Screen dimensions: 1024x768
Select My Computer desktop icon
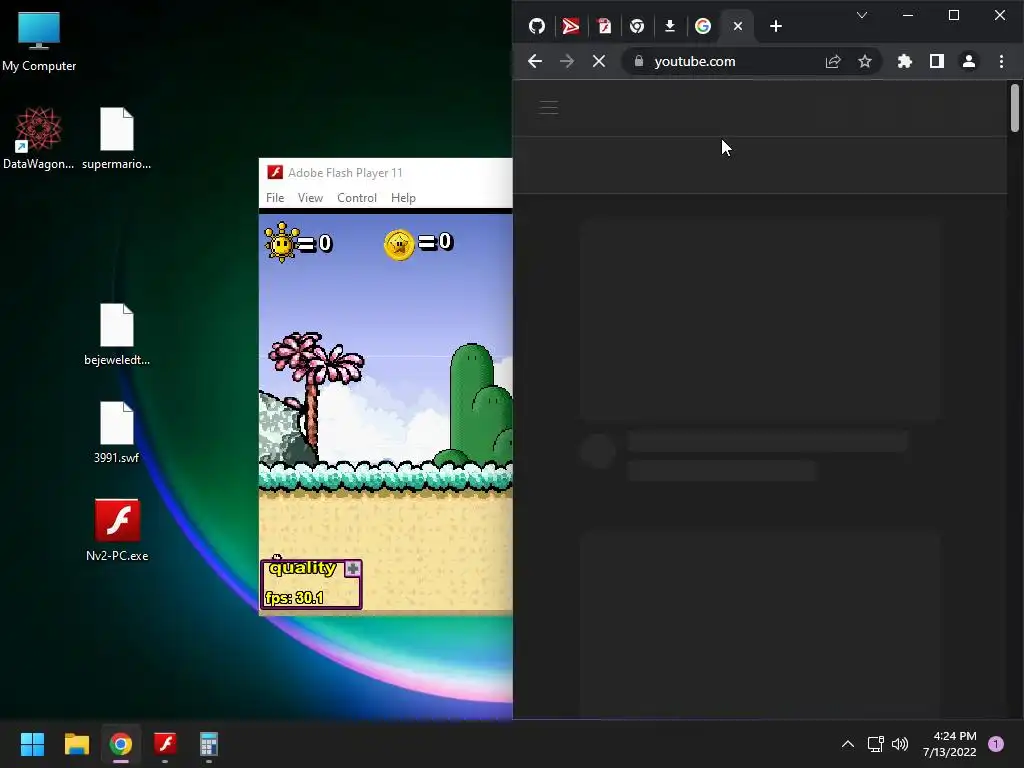(39, 42)
